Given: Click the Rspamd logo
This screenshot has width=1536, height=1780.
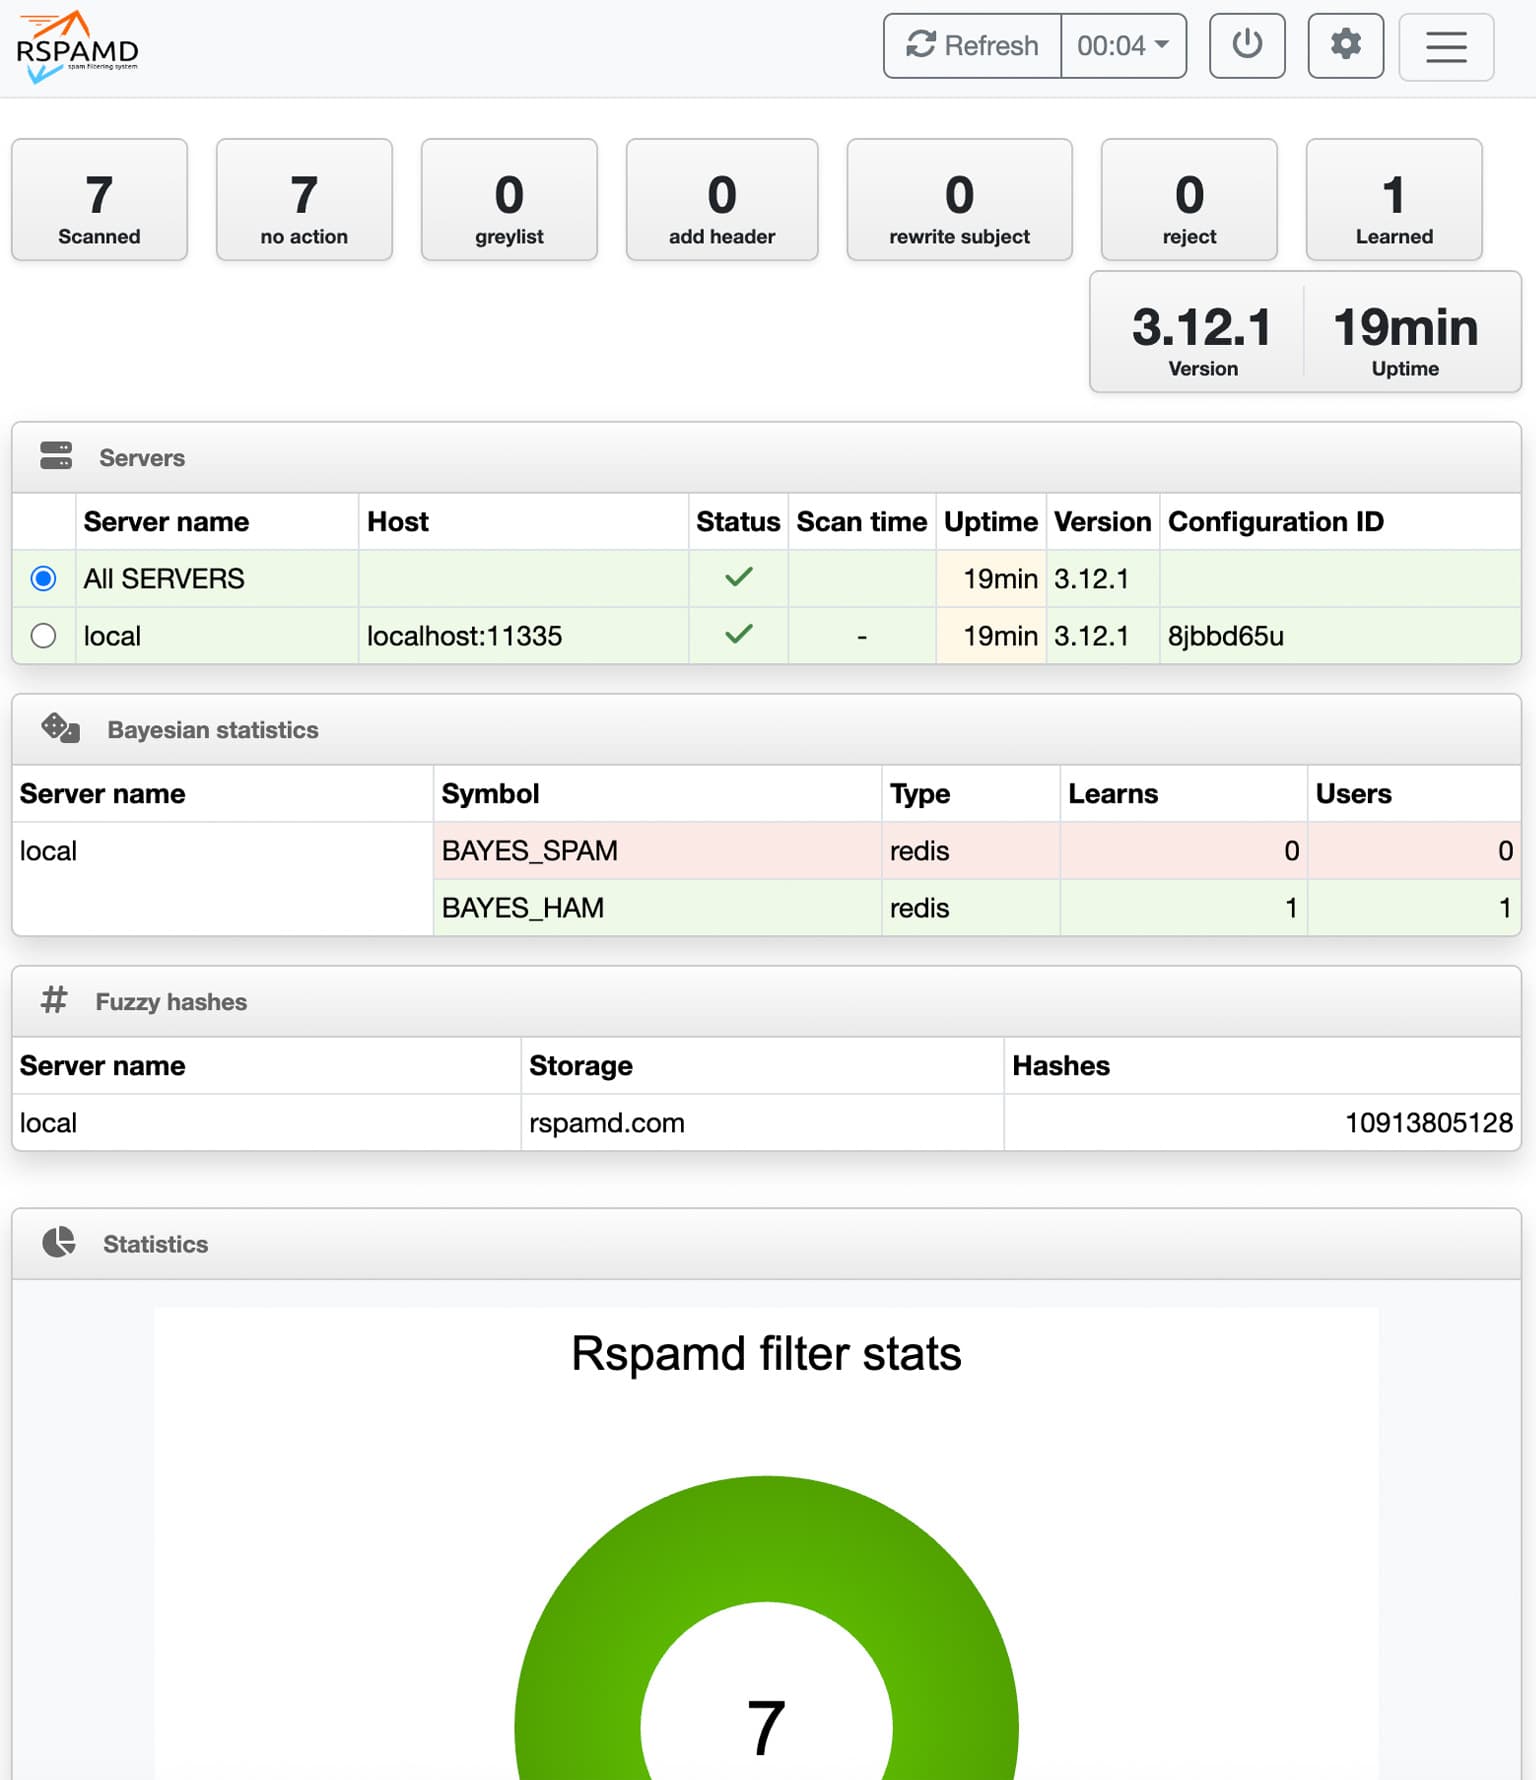Looking at the screenshot, I should pos(77,47).
